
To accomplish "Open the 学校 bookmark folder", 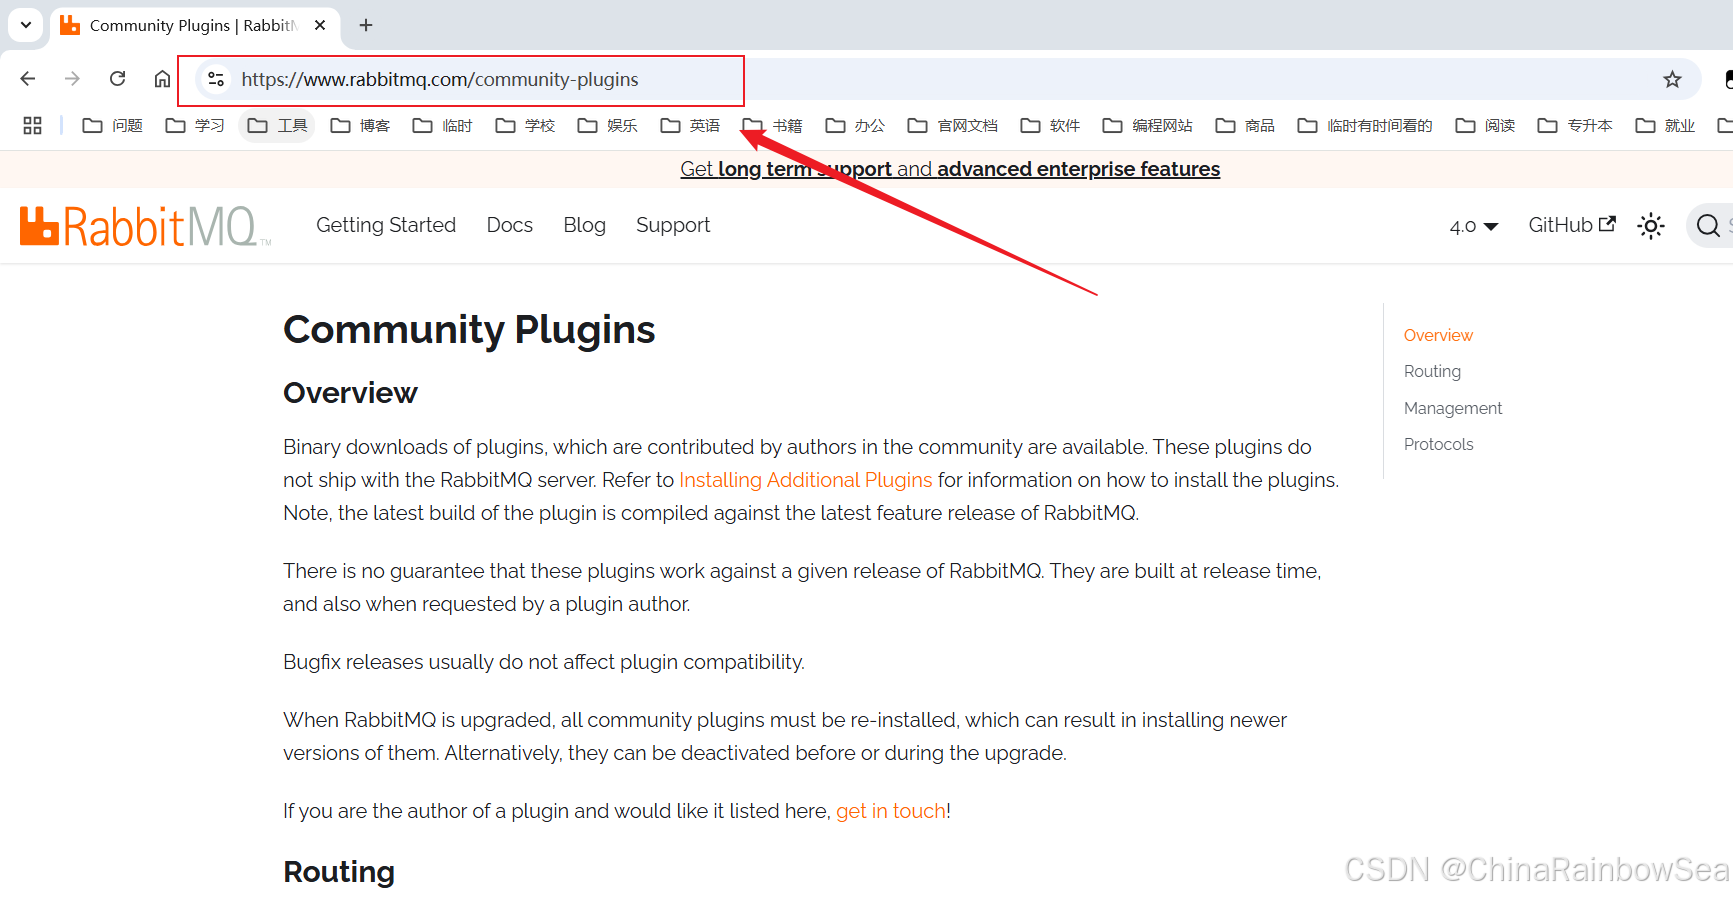I will click(525, 125).
